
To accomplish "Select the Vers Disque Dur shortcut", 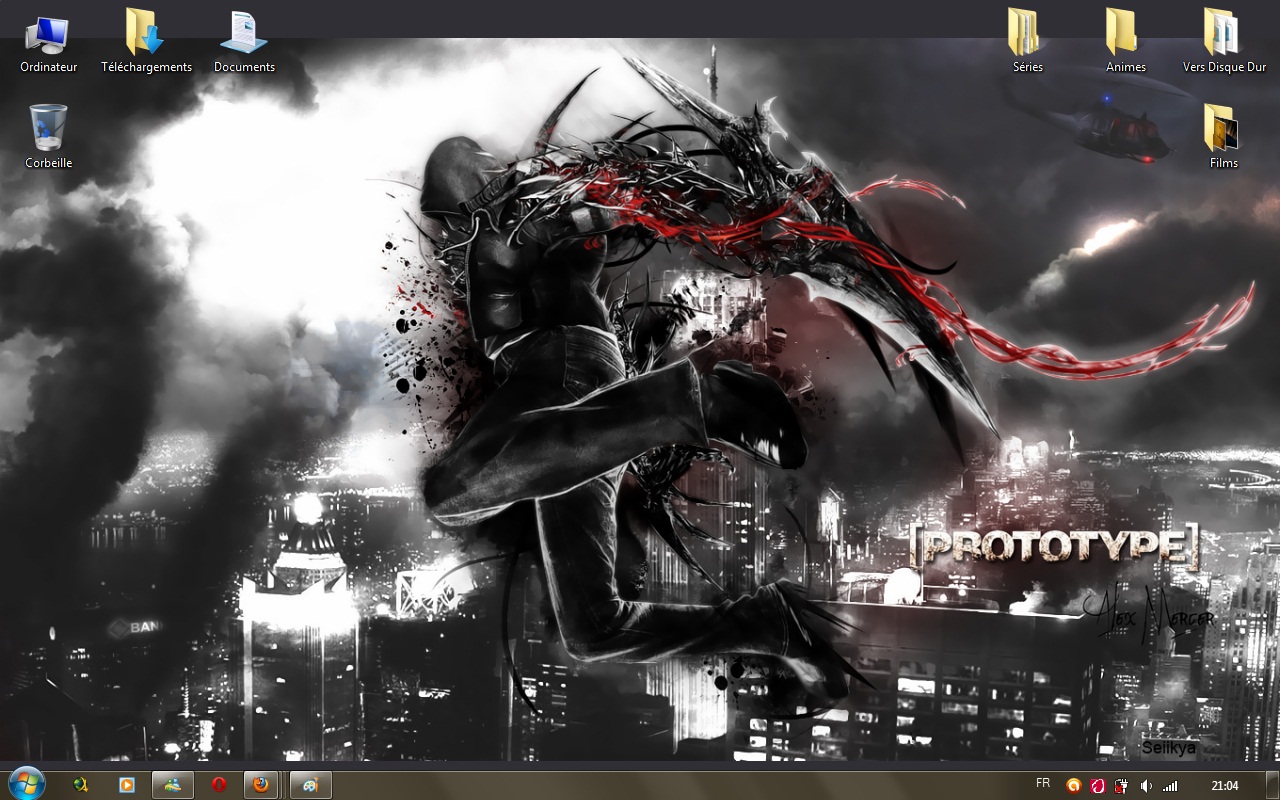I will click(x=1224, y=36).
